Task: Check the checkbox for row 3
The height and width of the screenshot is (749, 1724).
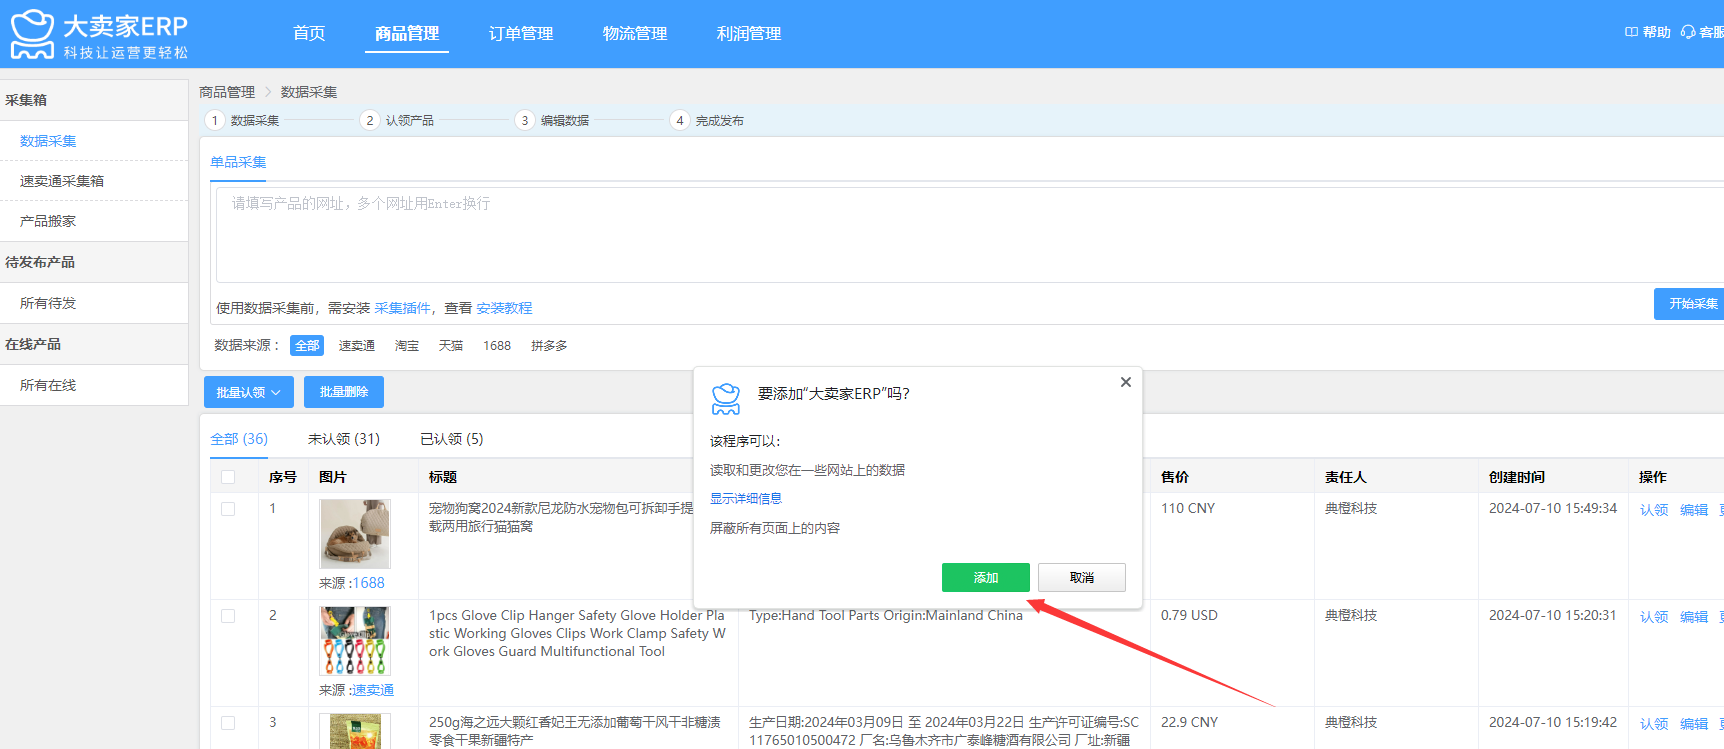Action: pos(228,723)
